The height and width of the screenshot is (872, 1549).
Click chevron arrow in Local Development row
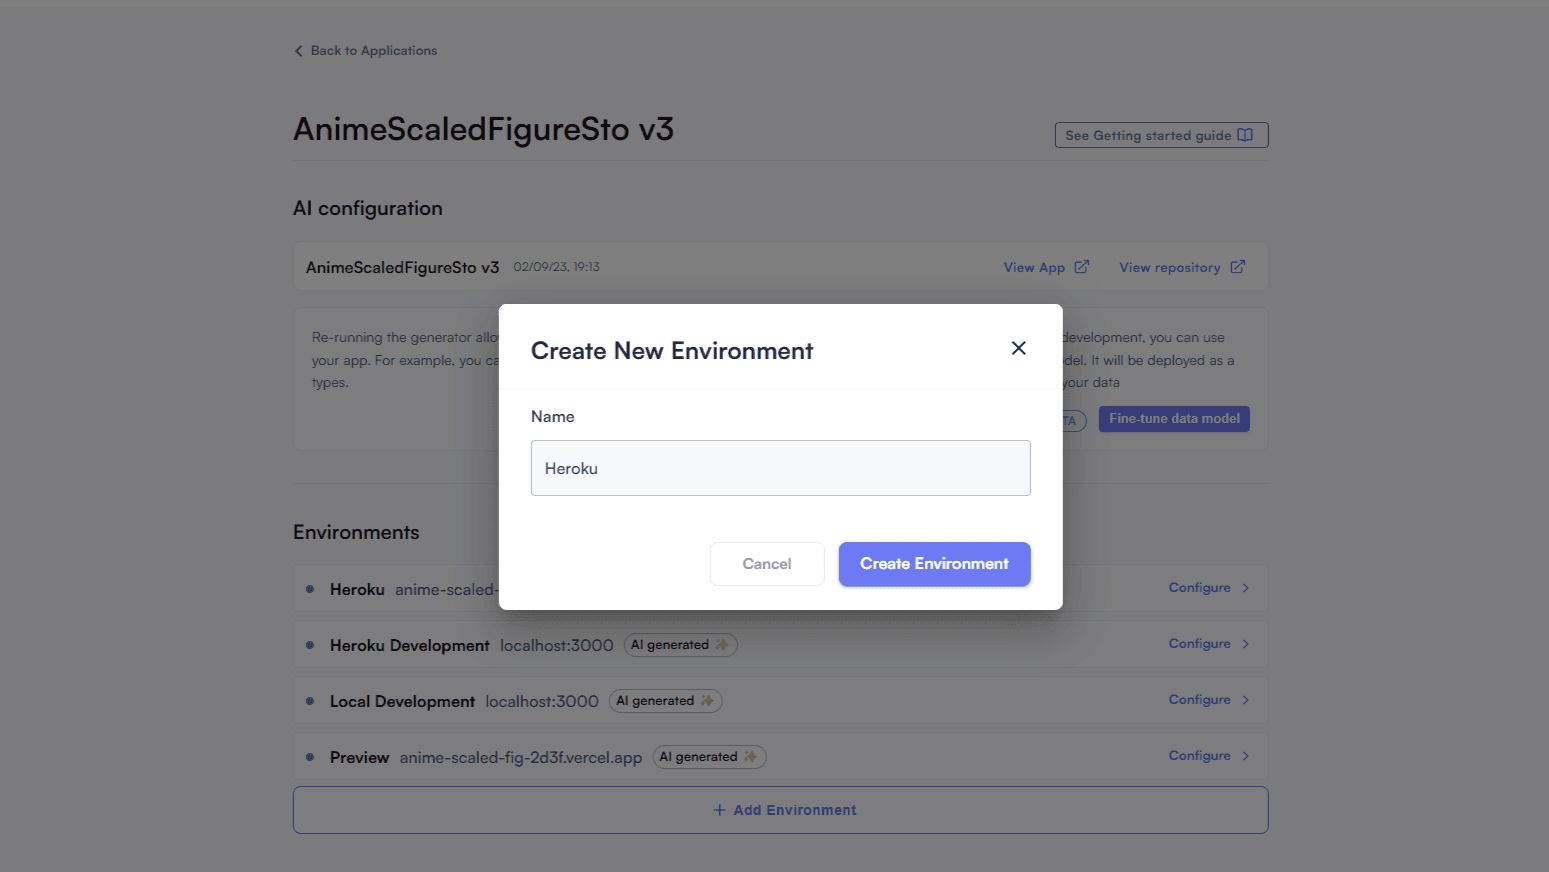[1246, 700]
